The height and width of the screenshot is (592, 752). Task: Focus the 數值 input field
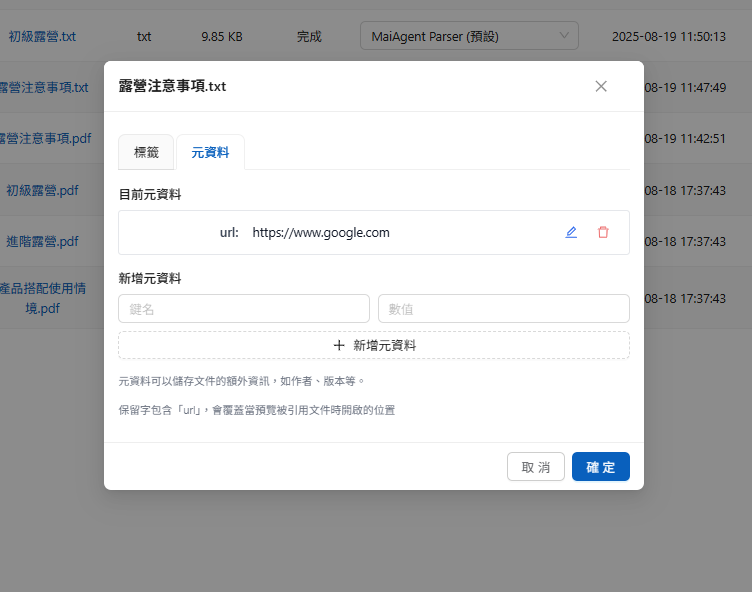[x=503, y=308]
